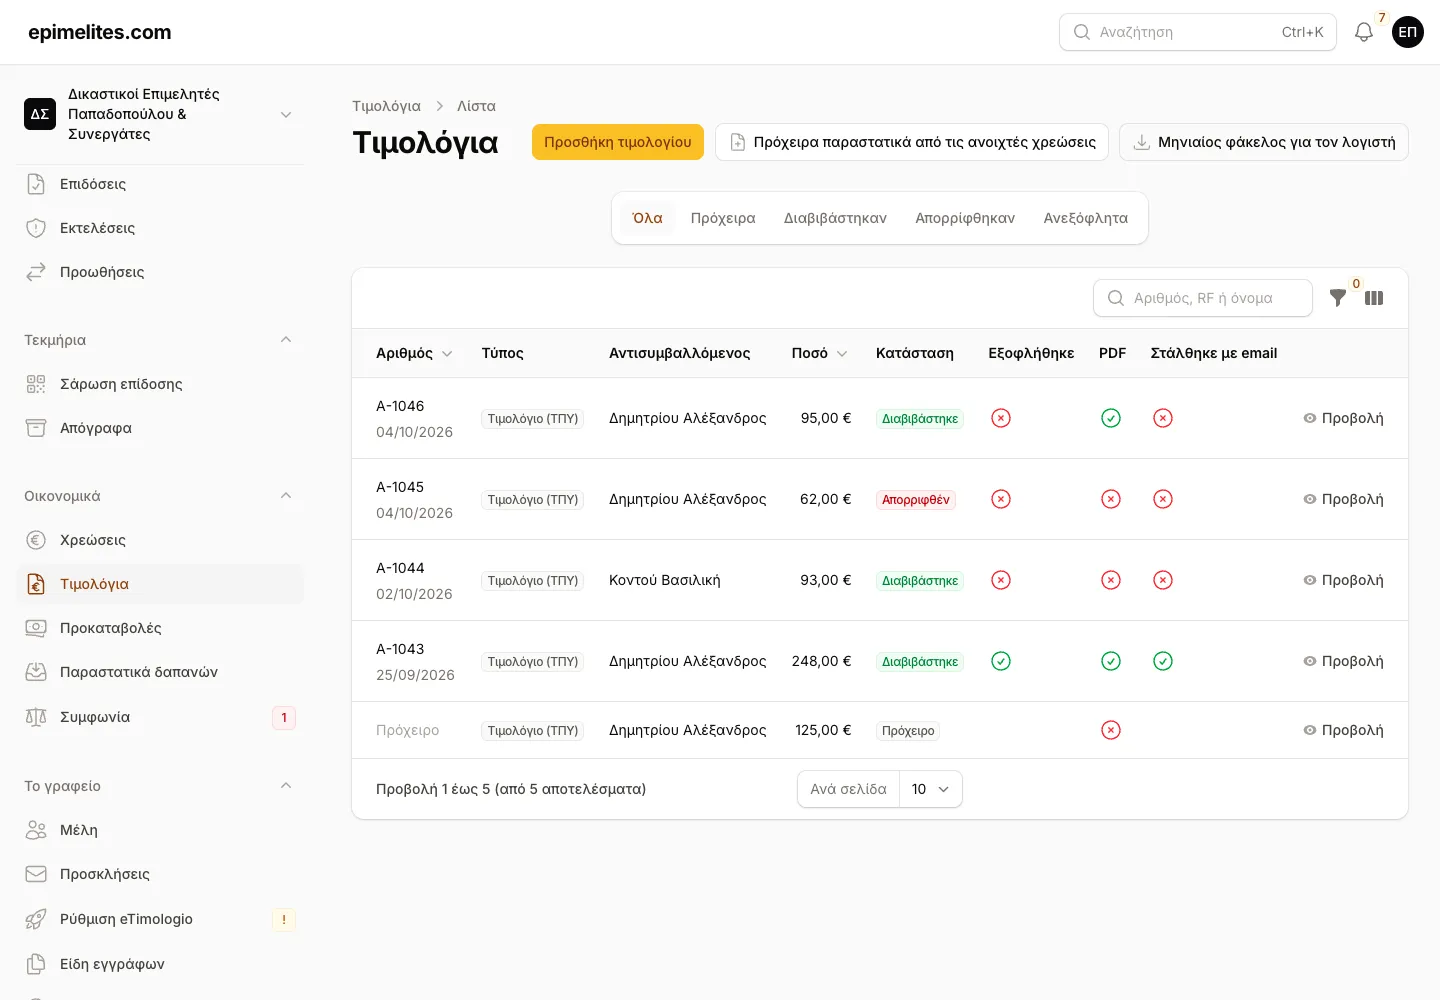Open Συμφωνία in the sidebar

pos(161,717)
